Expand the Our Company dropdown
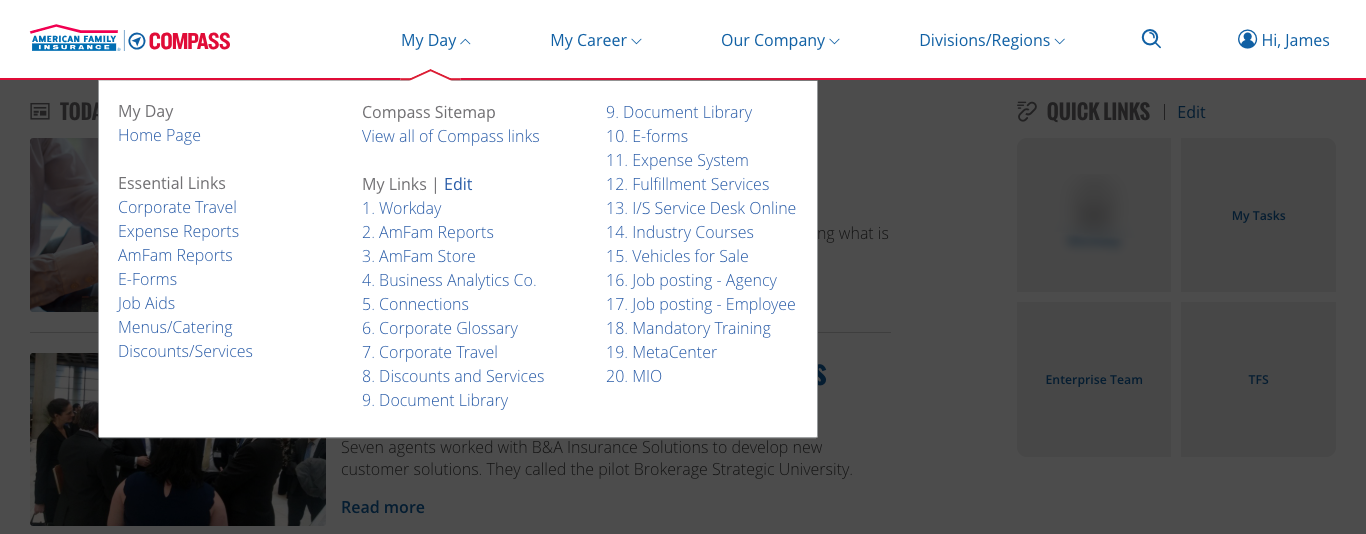The height and width of the screenshot is (534, 1366). point(780,40)
